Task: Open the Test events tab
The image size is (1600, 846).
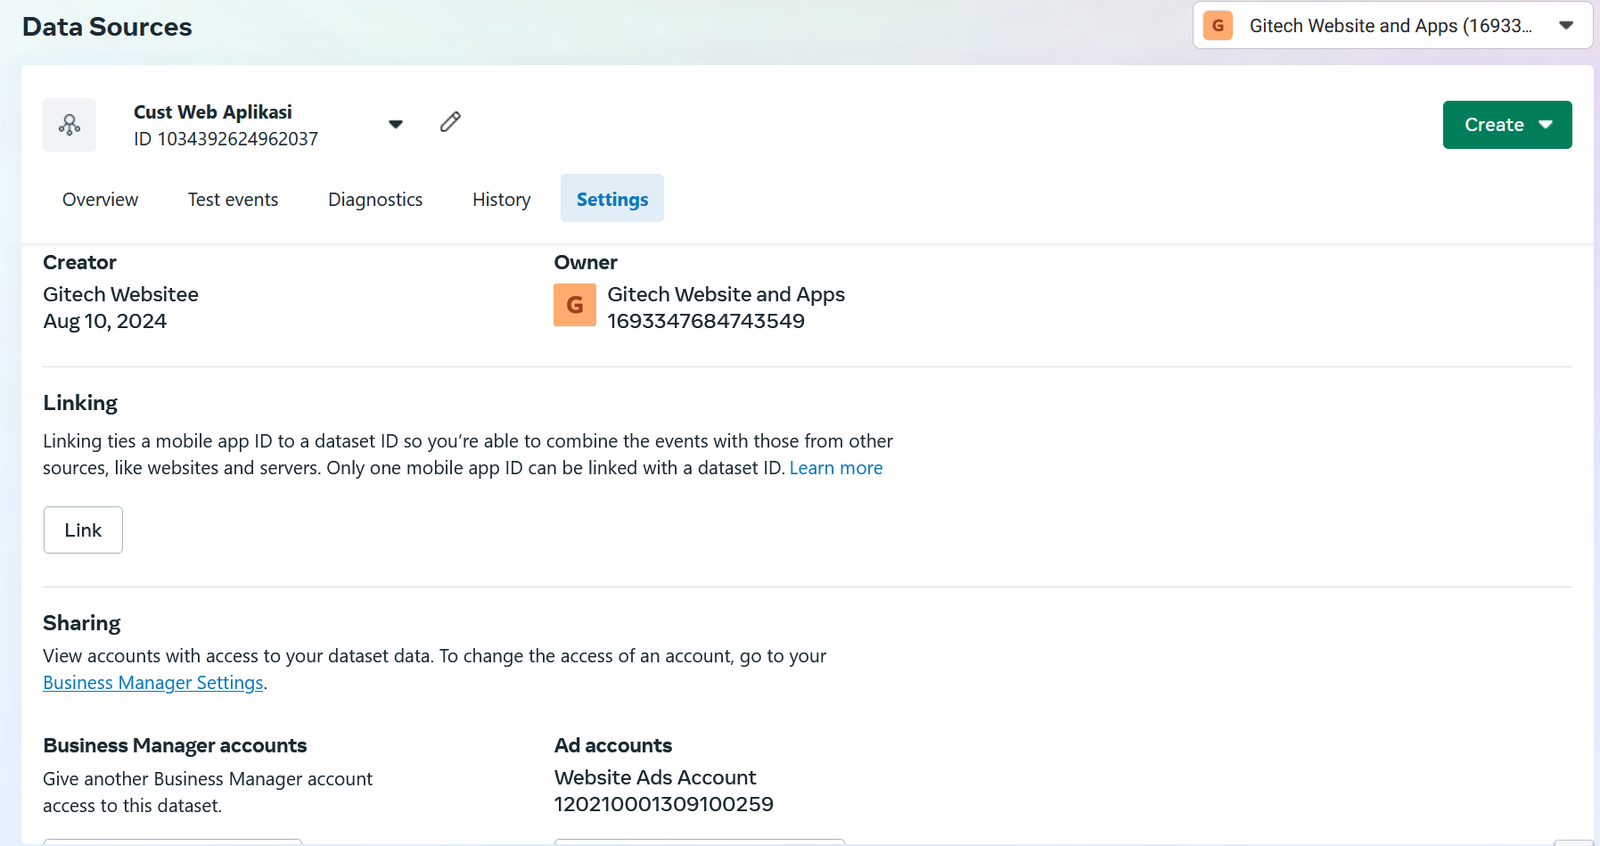Action: tap(233, 199)
